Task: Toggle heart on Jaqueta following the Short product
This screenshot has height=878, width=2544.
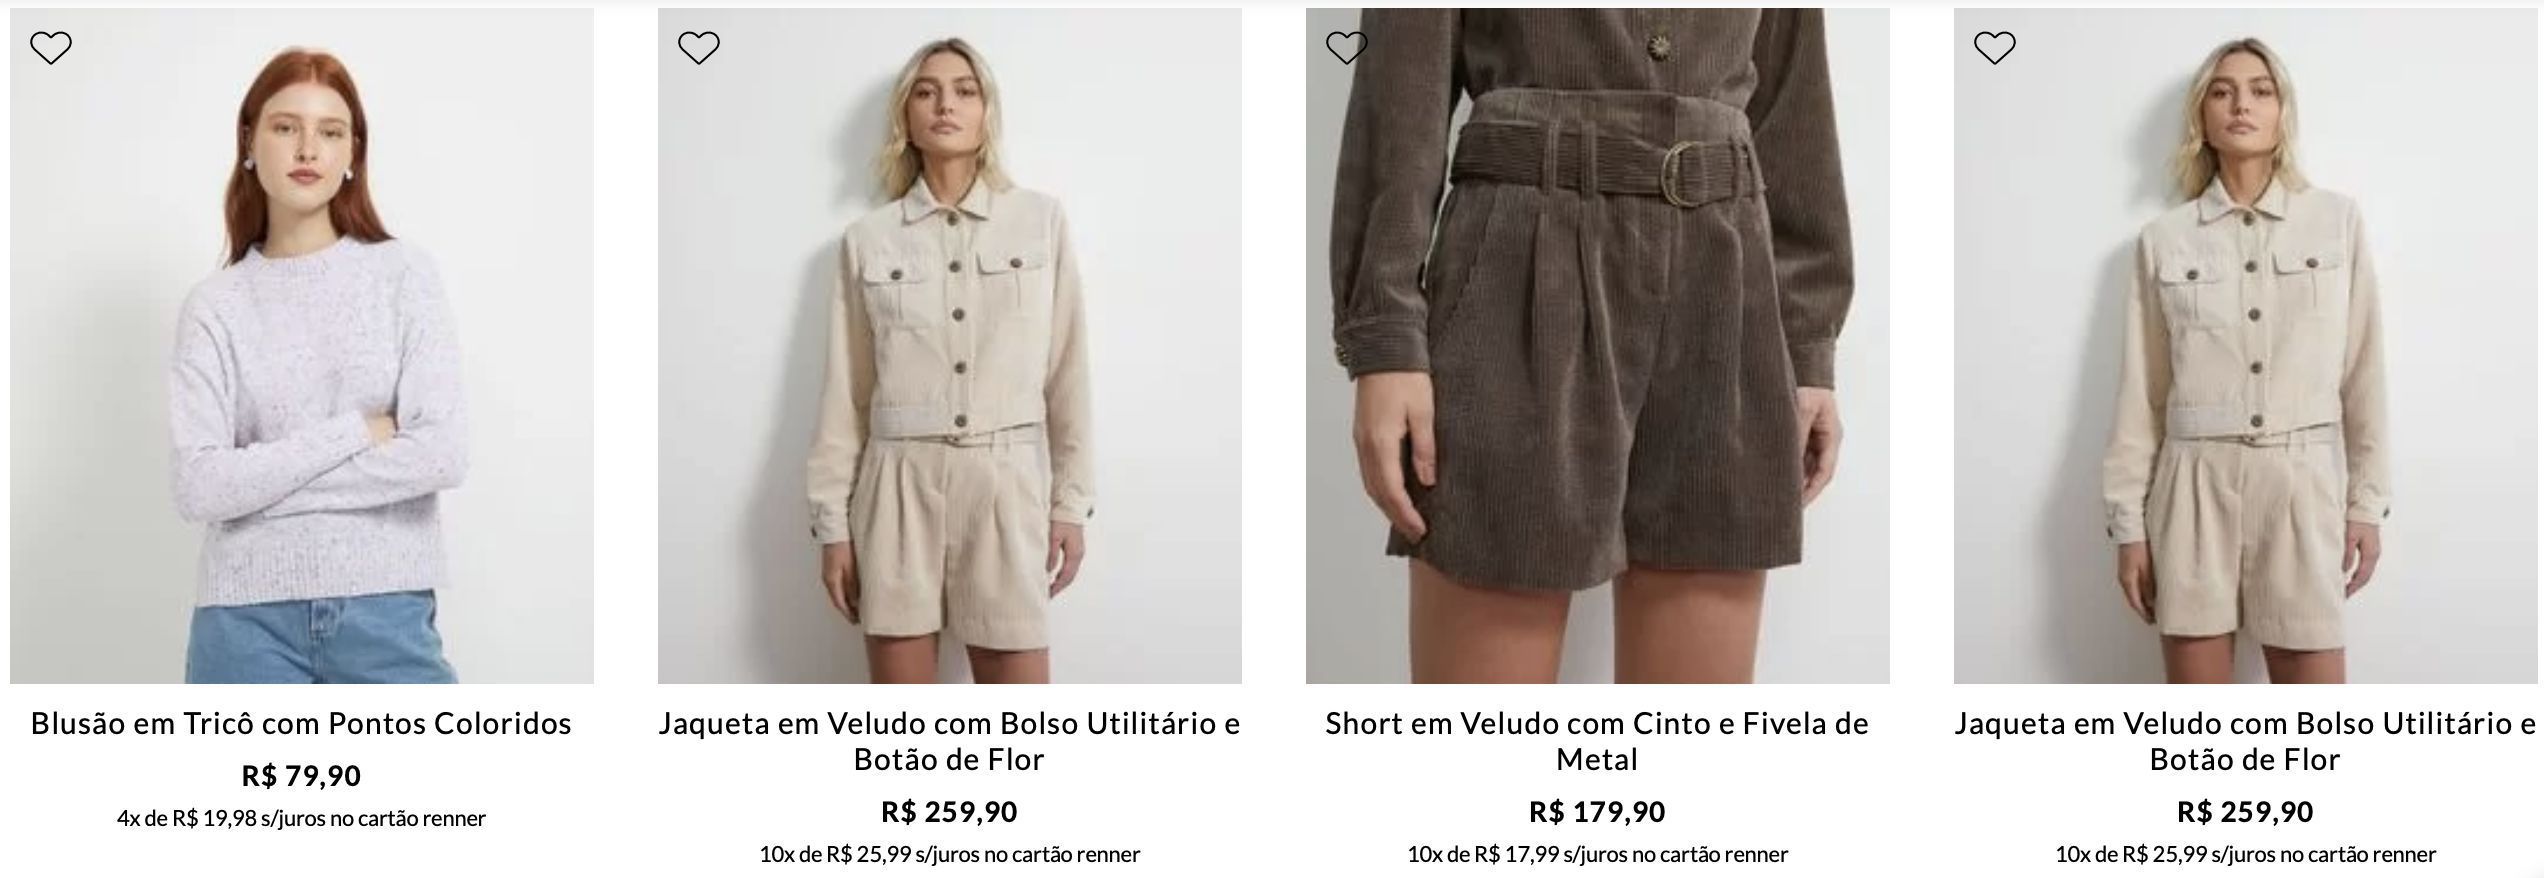Action: pos(1994,47)
